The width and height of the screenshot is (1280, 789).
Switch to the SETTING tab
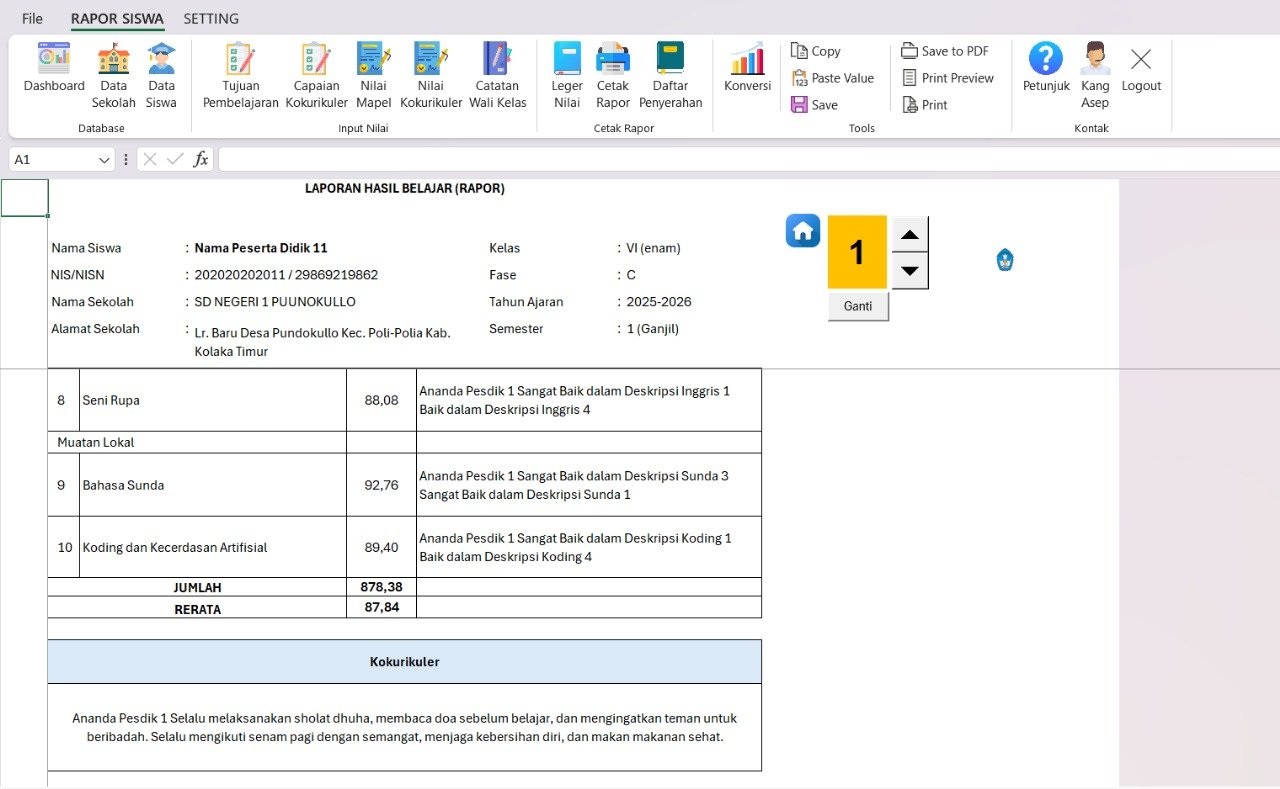211,19
